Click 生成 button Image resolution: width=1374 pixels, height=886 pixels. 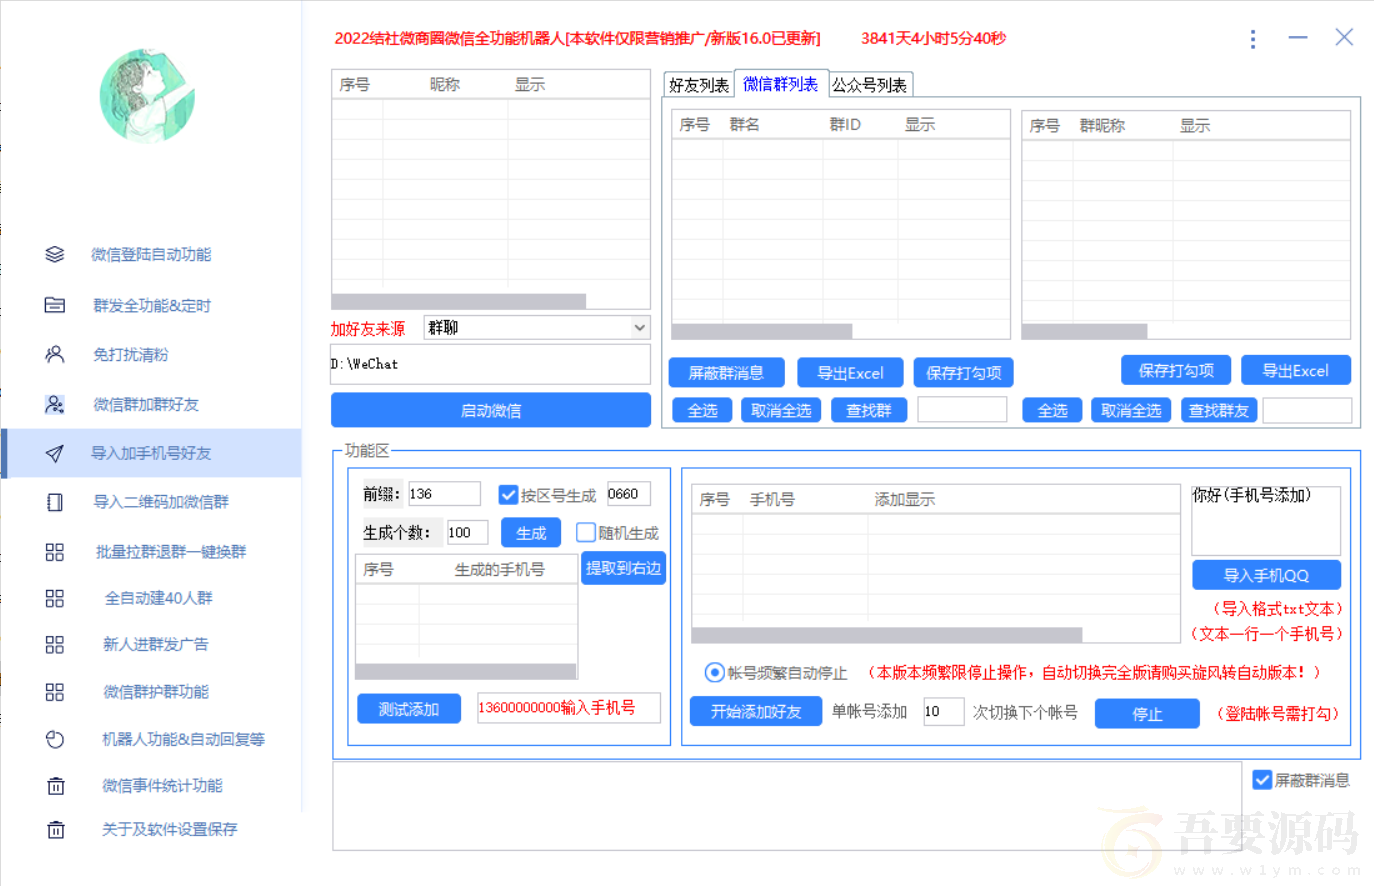click(x=531, y=533)
